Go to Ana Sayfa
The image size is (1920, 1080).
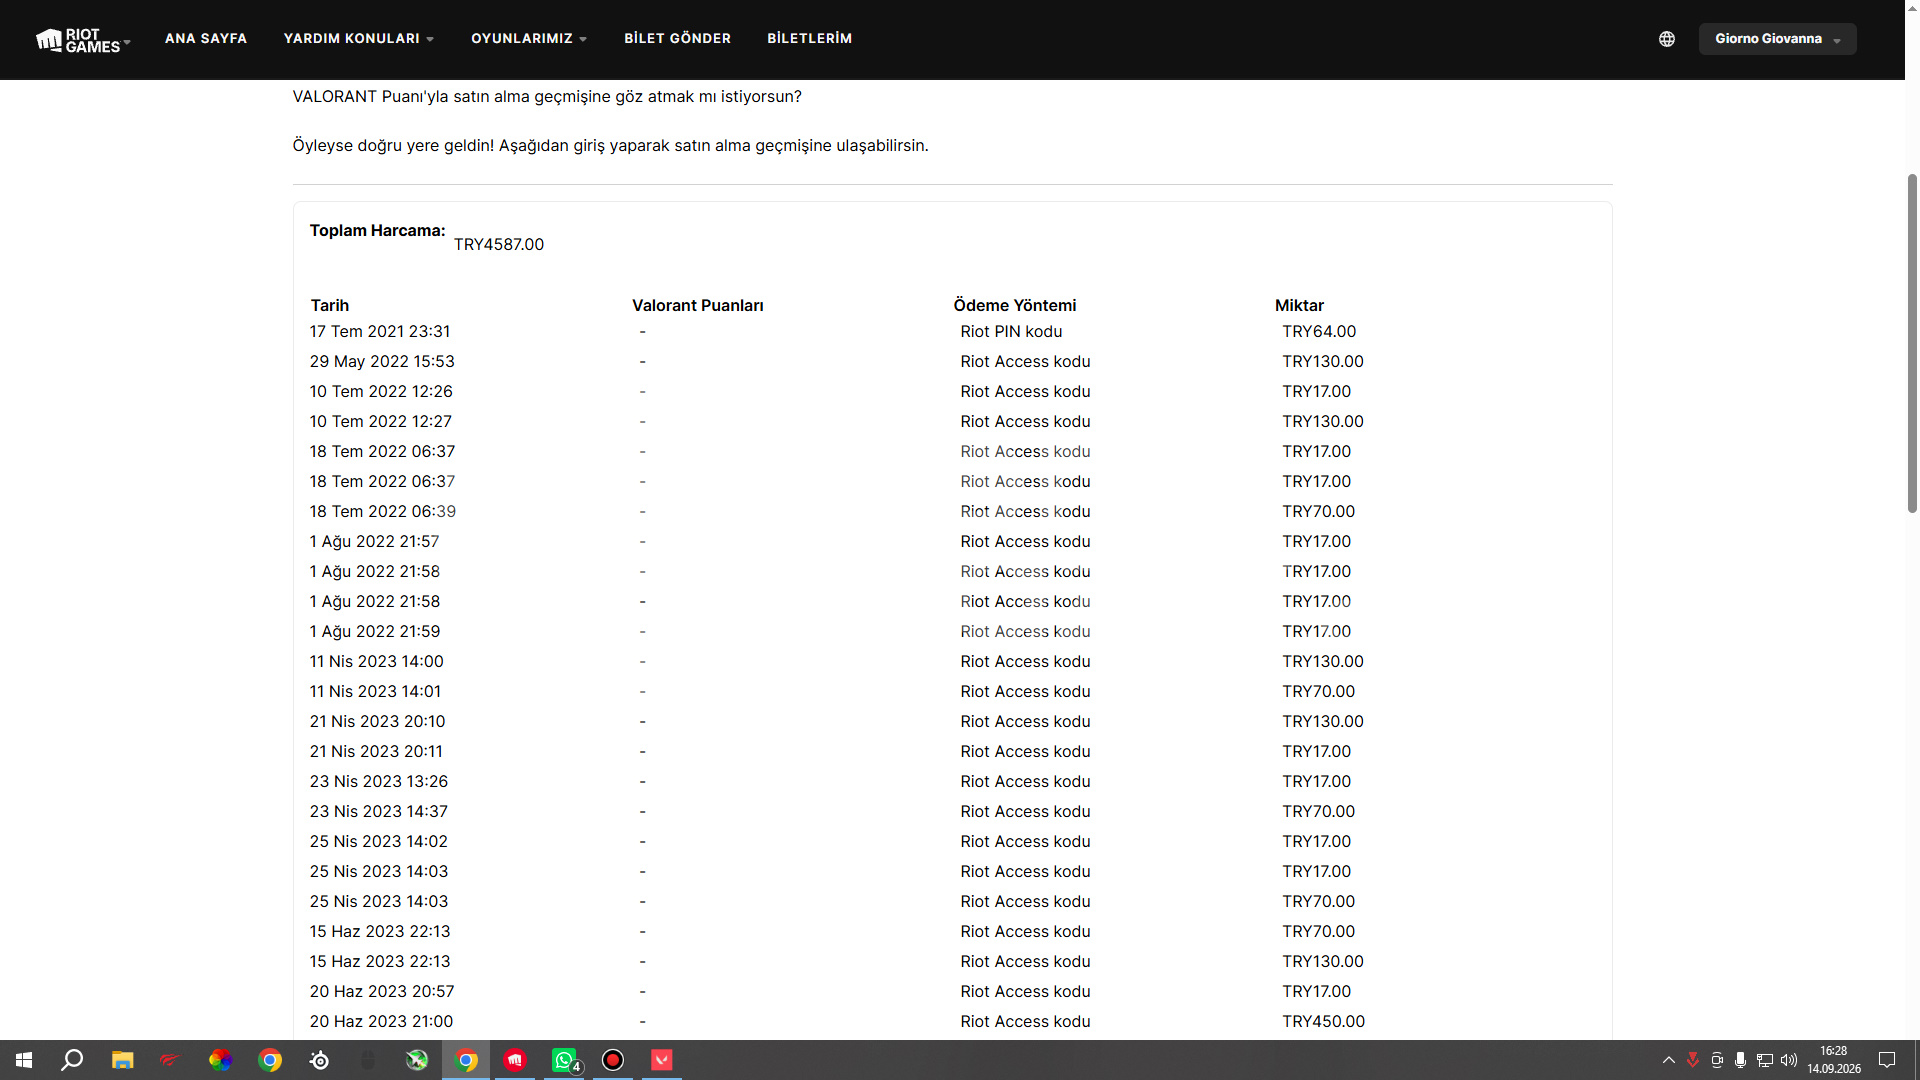pyautogui.click(x=206, y=39)
